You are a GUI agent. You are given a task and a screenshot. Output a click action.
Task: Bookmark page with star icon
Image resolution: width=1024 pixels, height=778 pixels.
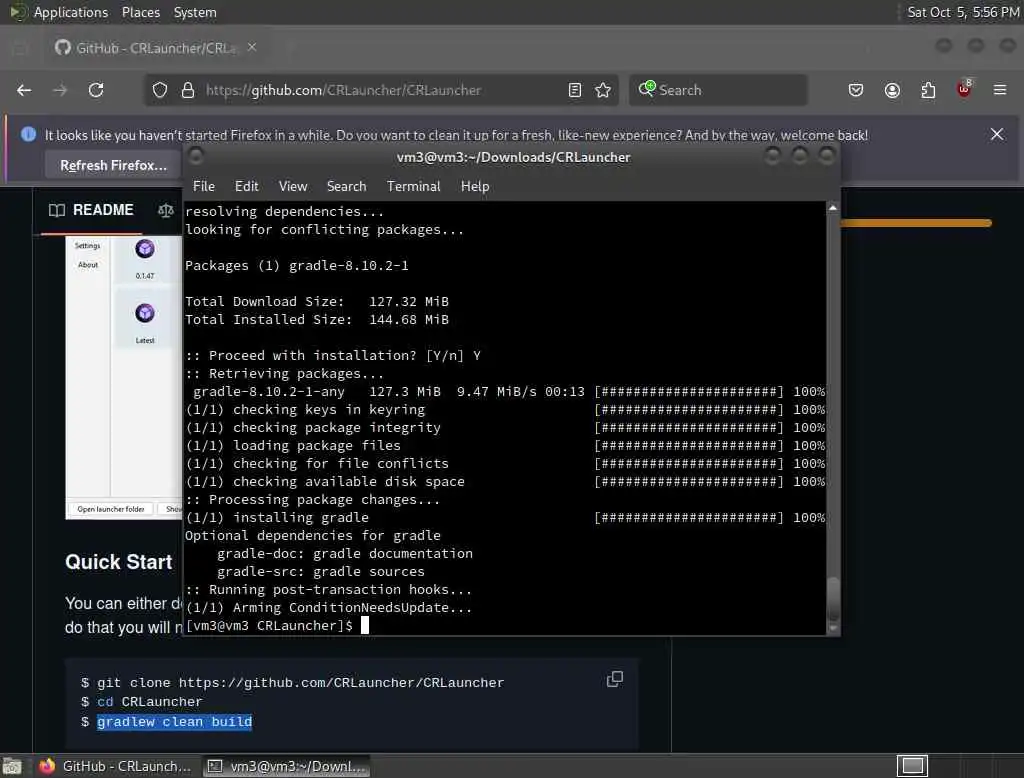(x=603, y=90)
